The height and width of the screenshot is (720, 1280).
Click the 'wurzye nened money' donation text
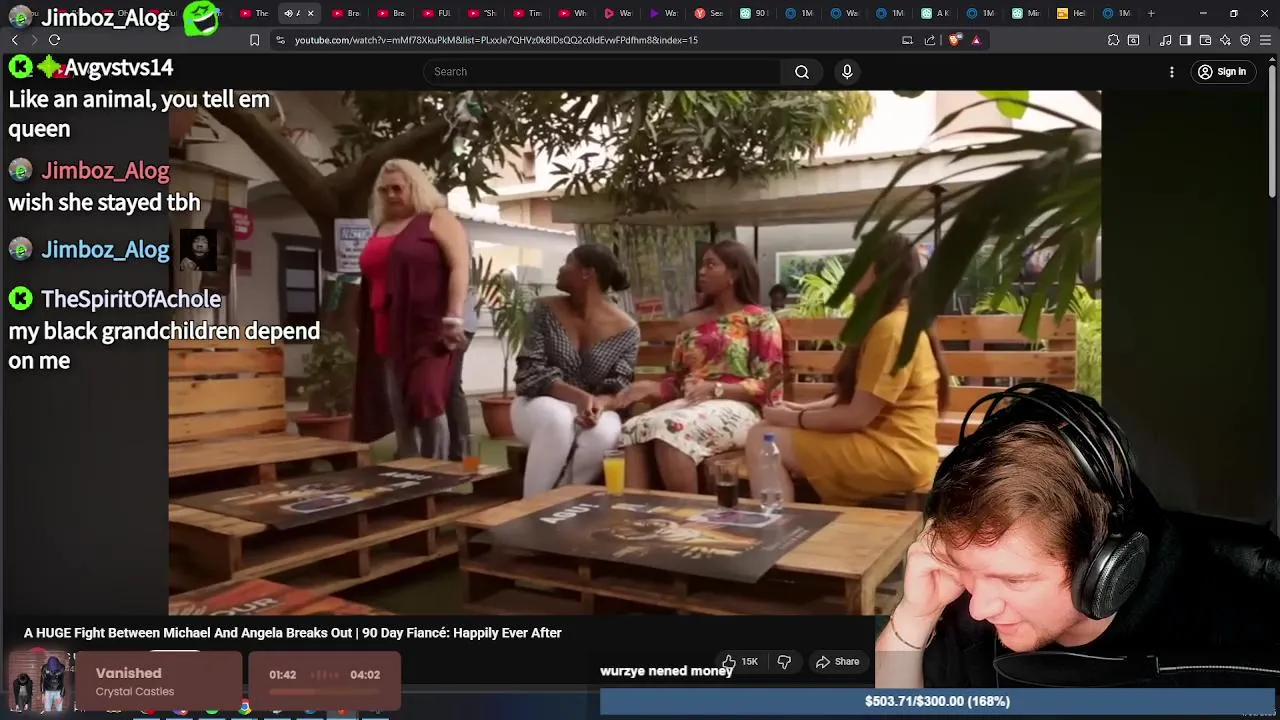[666, 671]
